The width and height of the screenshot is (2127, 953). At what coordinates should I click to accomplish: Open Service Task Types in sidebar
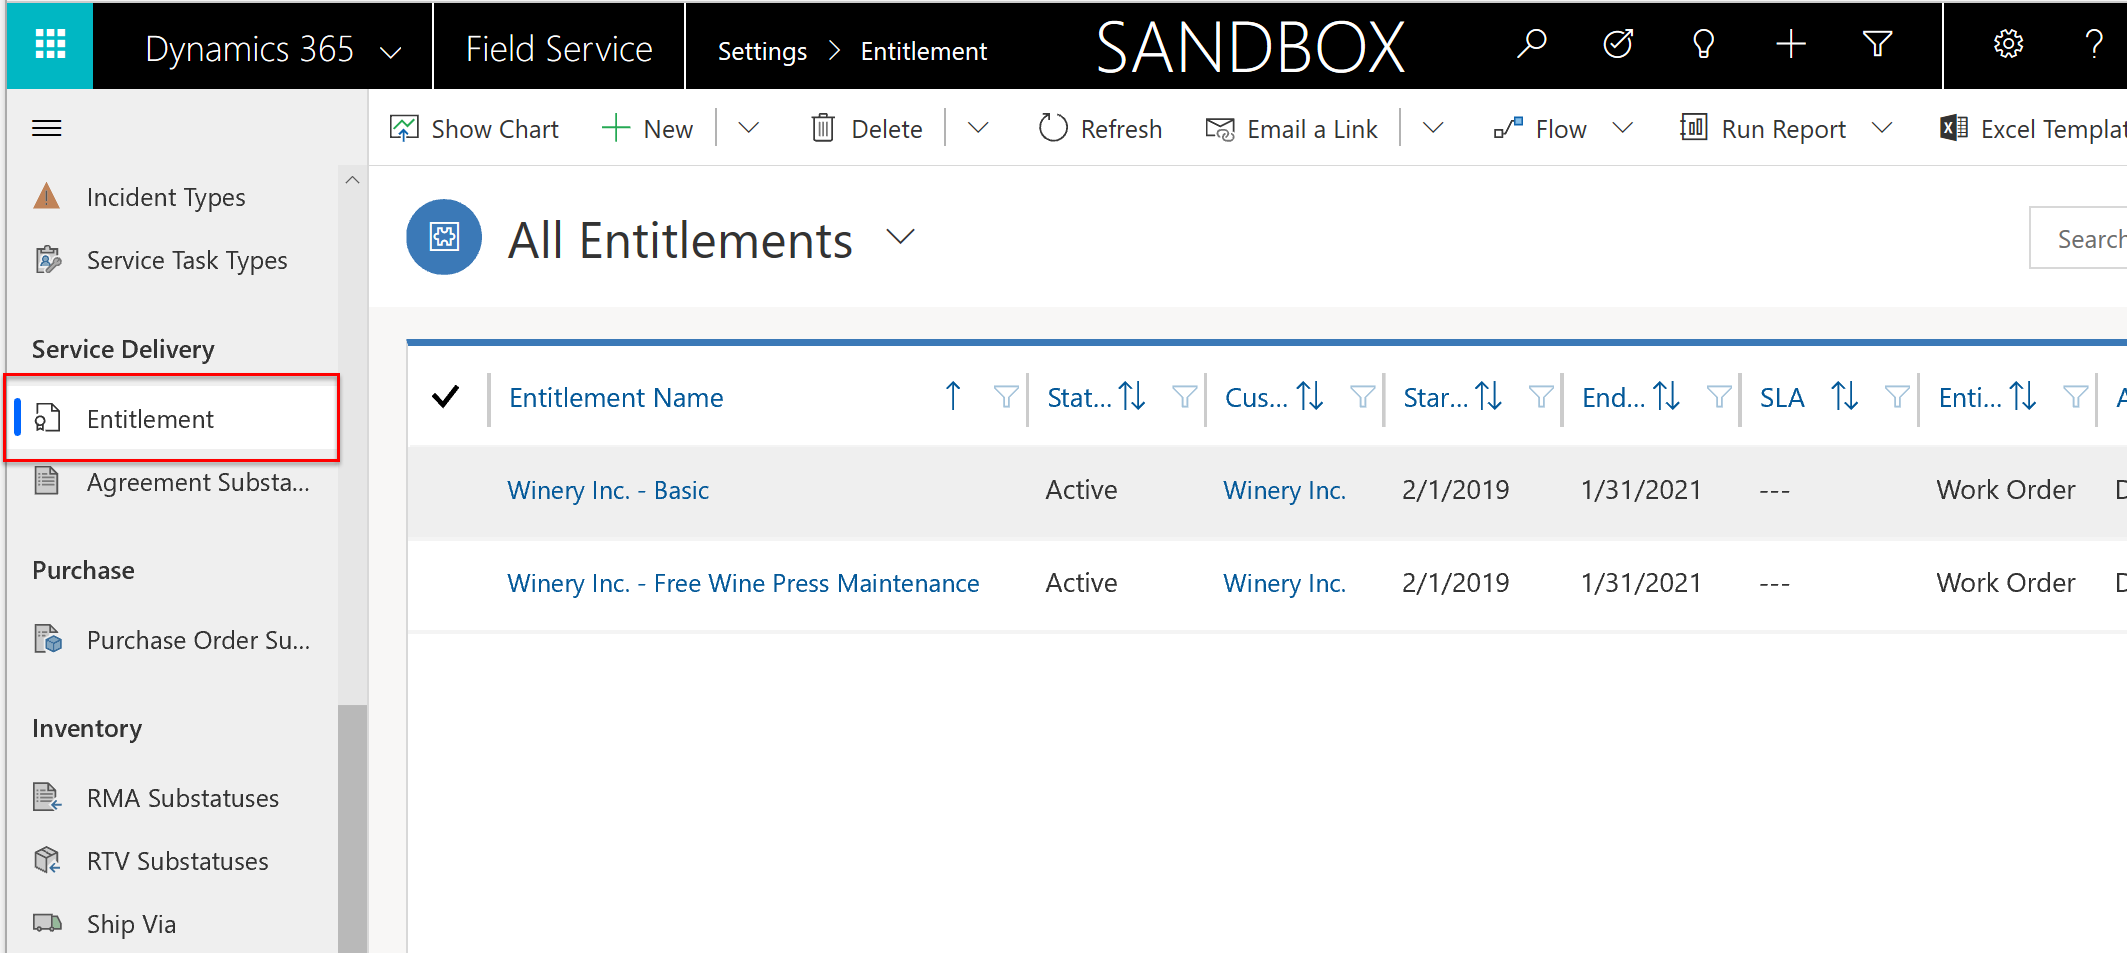187,260
